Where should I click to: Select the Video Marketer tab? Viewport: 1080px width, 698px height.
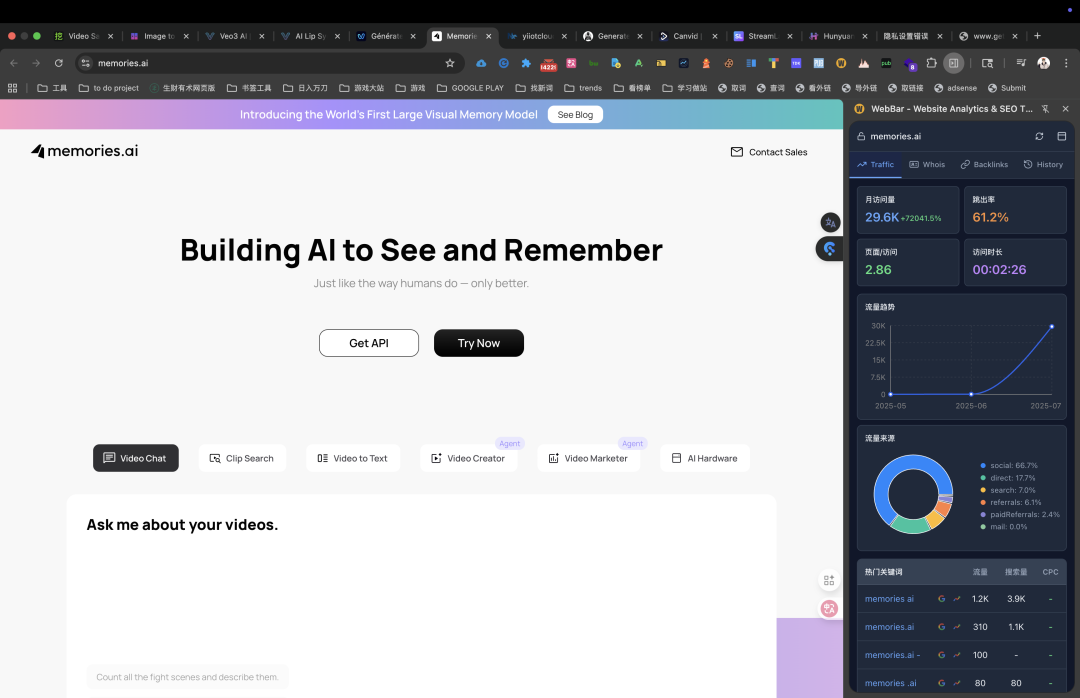point(588,458)
